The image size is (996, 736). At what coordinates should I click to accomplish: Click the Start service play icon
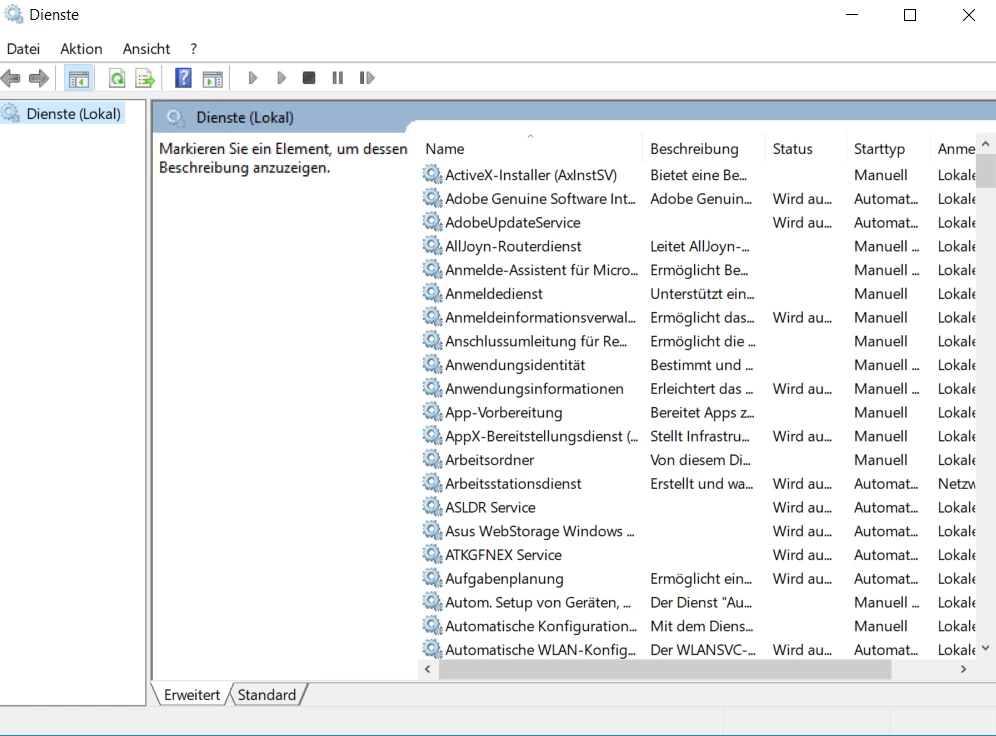click(x=252, y=78)
